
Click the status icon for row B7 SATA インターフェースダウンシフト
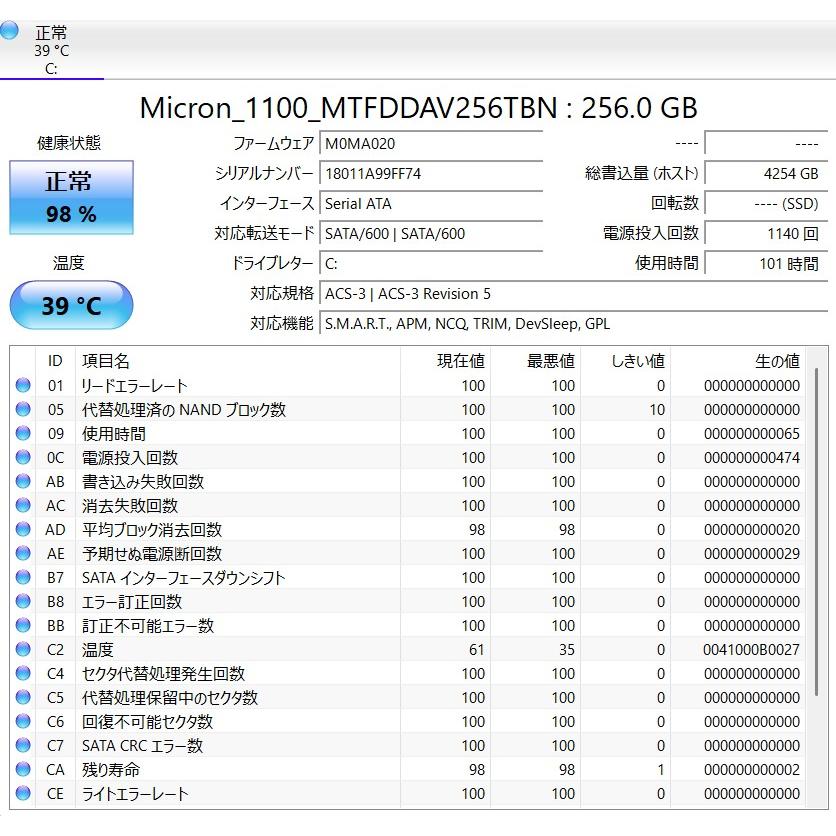[23, 577]
